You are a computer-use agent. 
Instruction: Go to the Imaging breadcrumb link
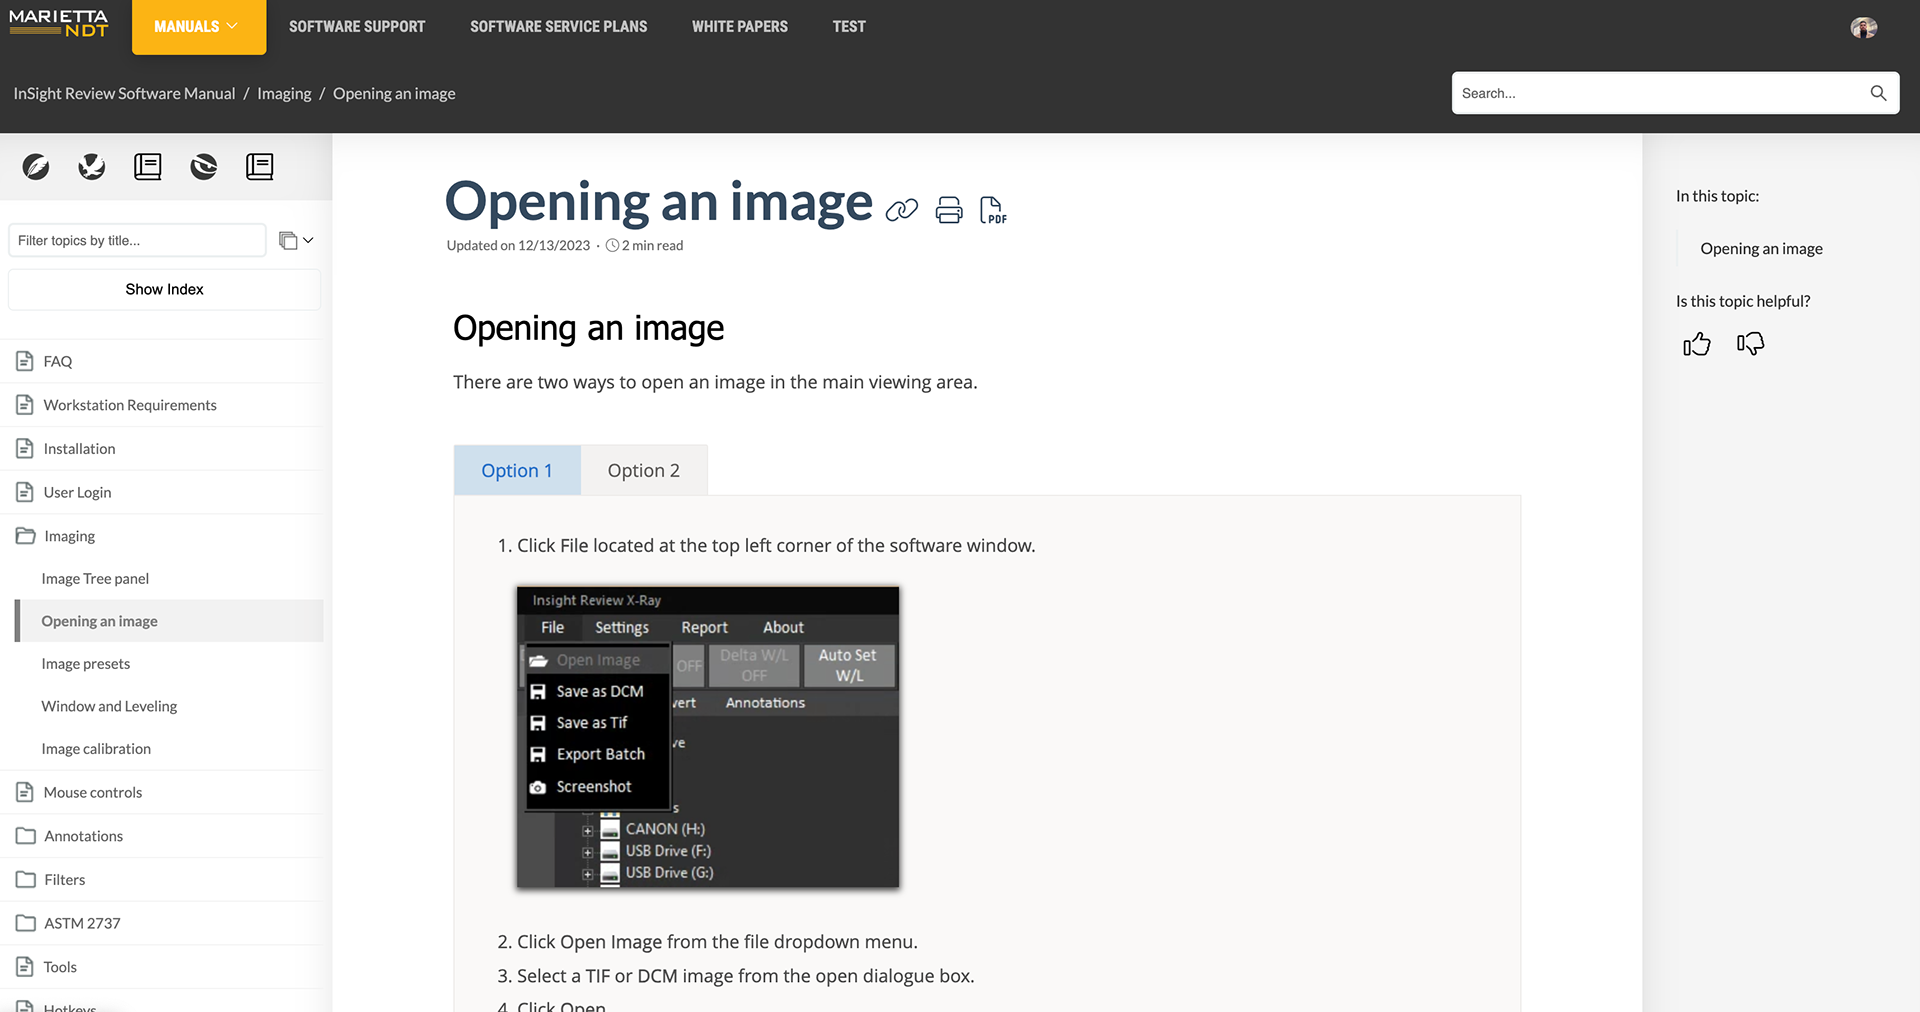point(284,93)
